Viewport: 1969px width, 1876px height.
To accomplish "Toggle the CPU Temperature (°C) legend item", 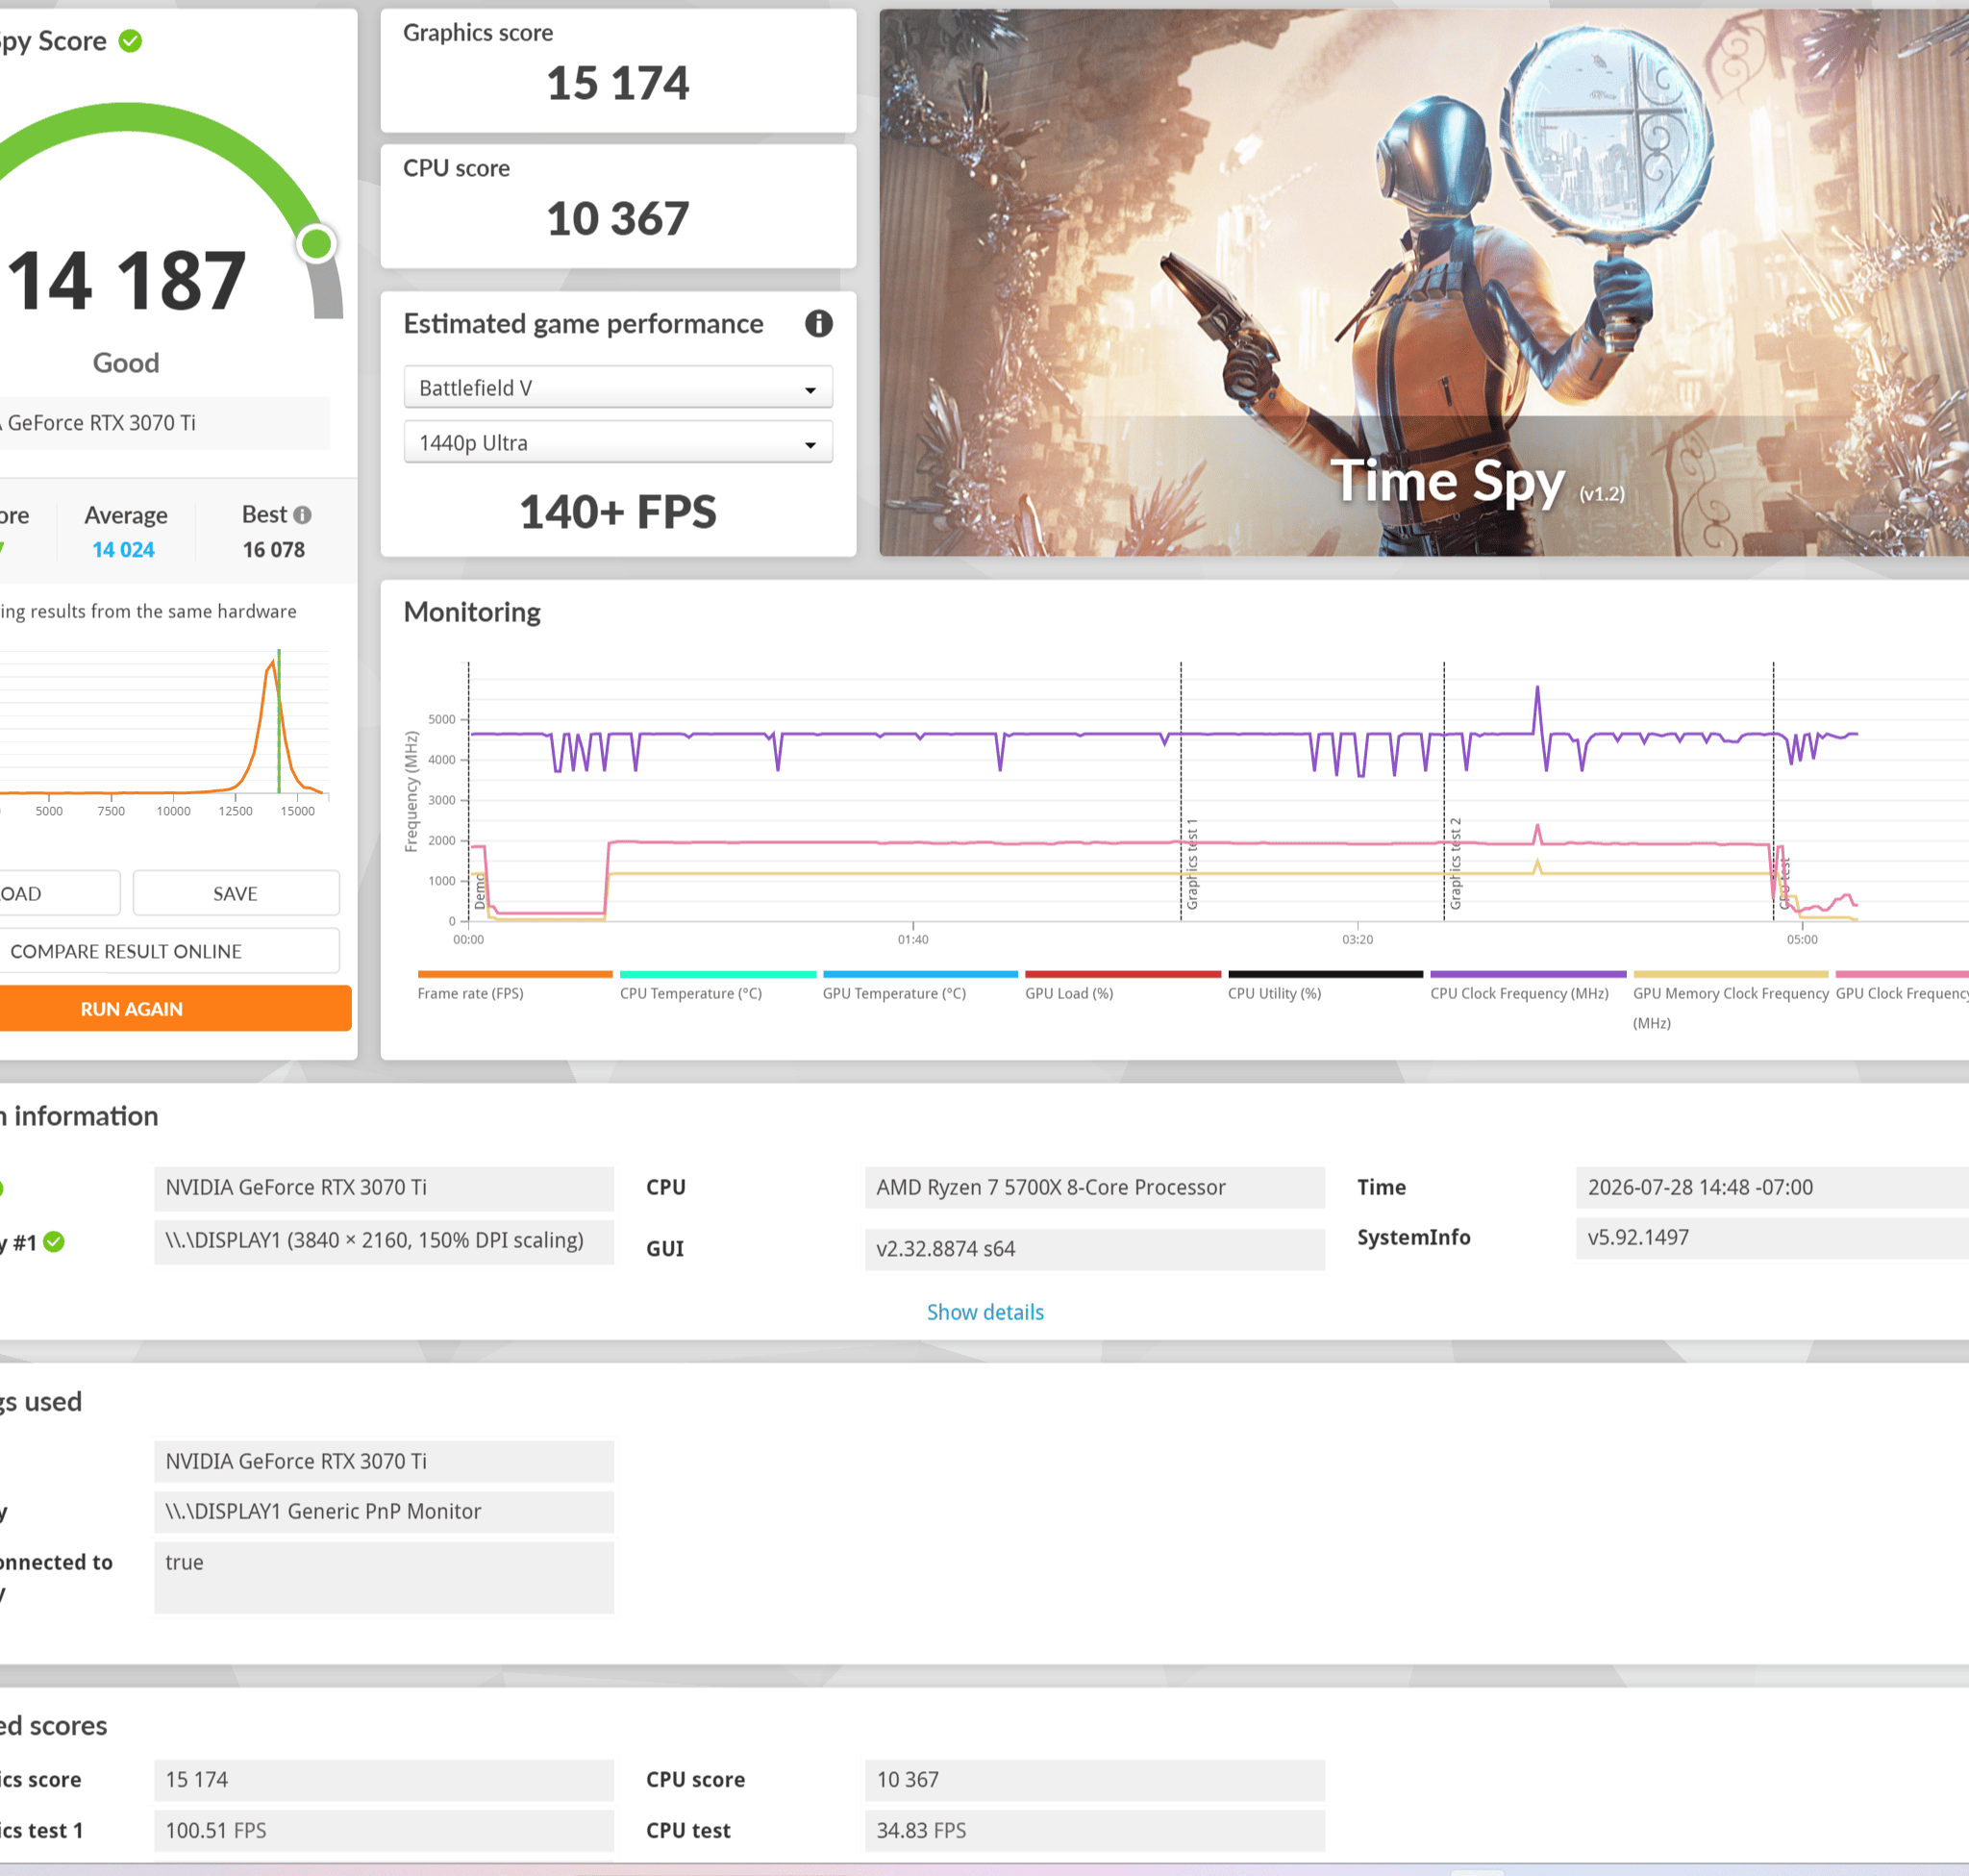I will [x=717, y=987].
